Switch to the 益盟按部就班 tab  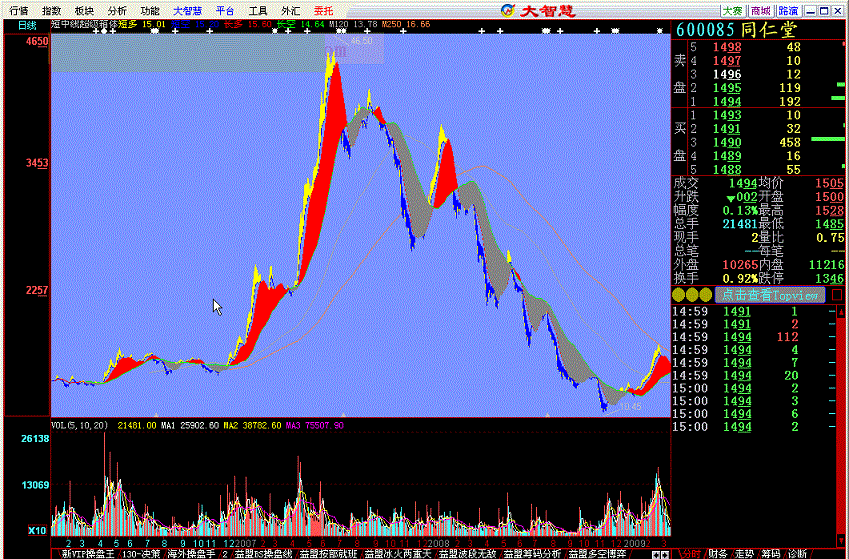point(328,554)
